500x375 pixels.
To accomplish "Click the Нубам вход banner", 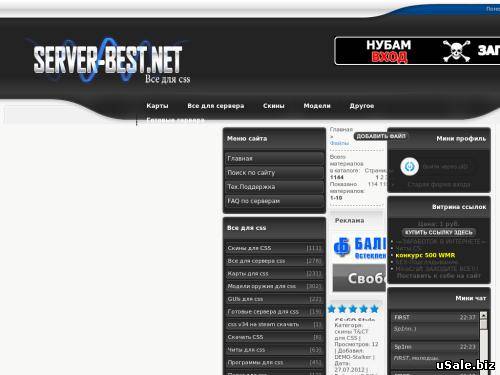I will coord(389,51).
